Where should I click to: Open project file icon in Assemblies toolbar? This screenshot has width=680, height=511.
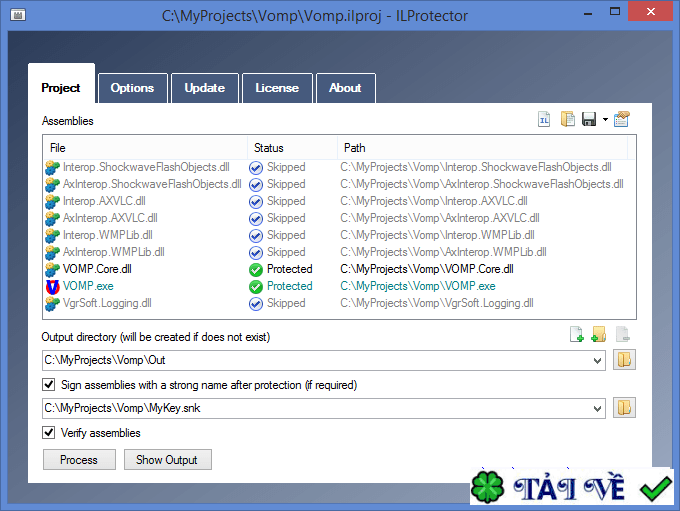coord(568,119)
